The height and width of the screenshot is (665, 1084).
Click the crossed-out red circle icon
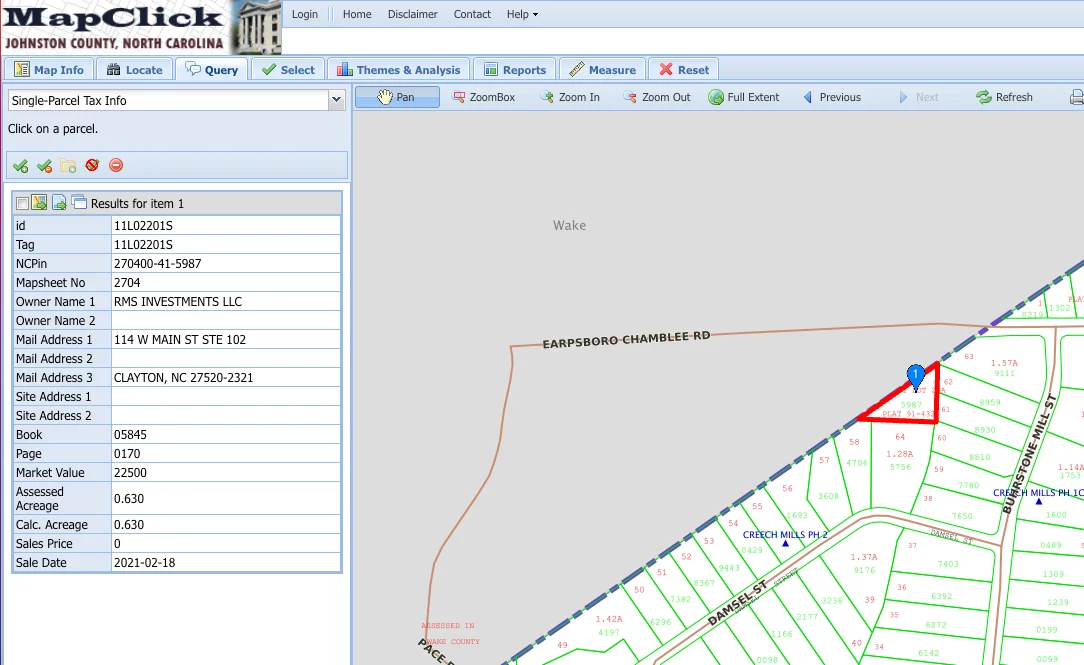pyautogui.click(x=92, y=165)
